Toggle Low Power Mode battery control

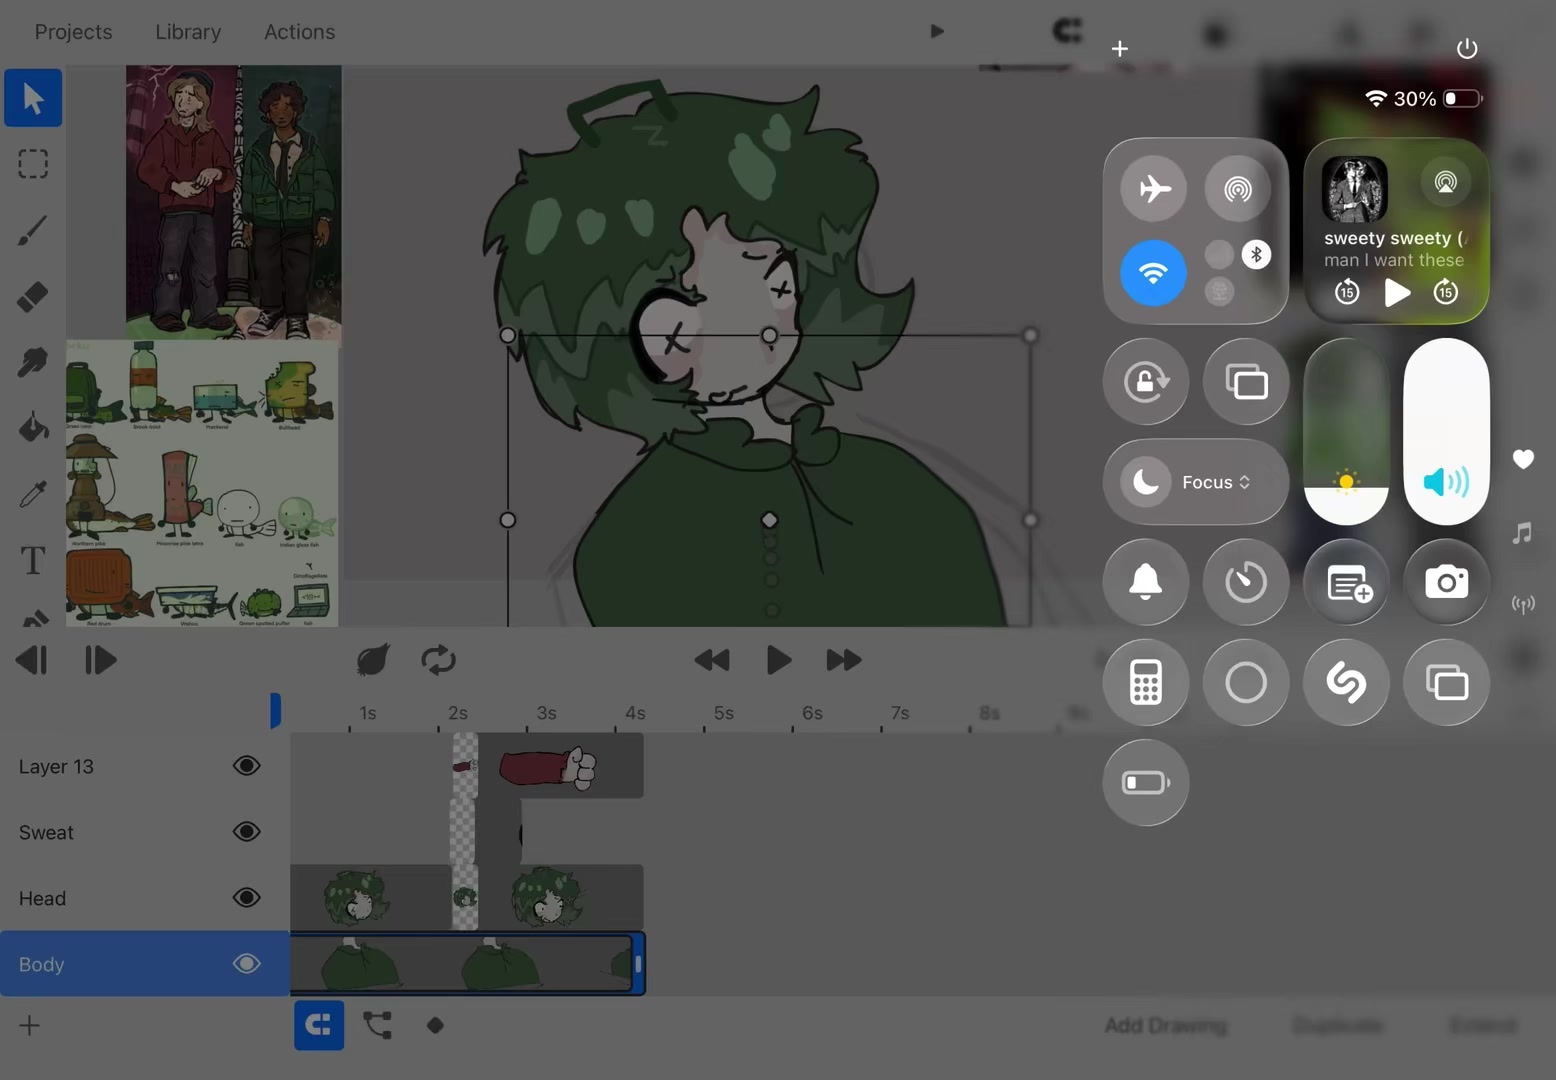pos(1146,782)
